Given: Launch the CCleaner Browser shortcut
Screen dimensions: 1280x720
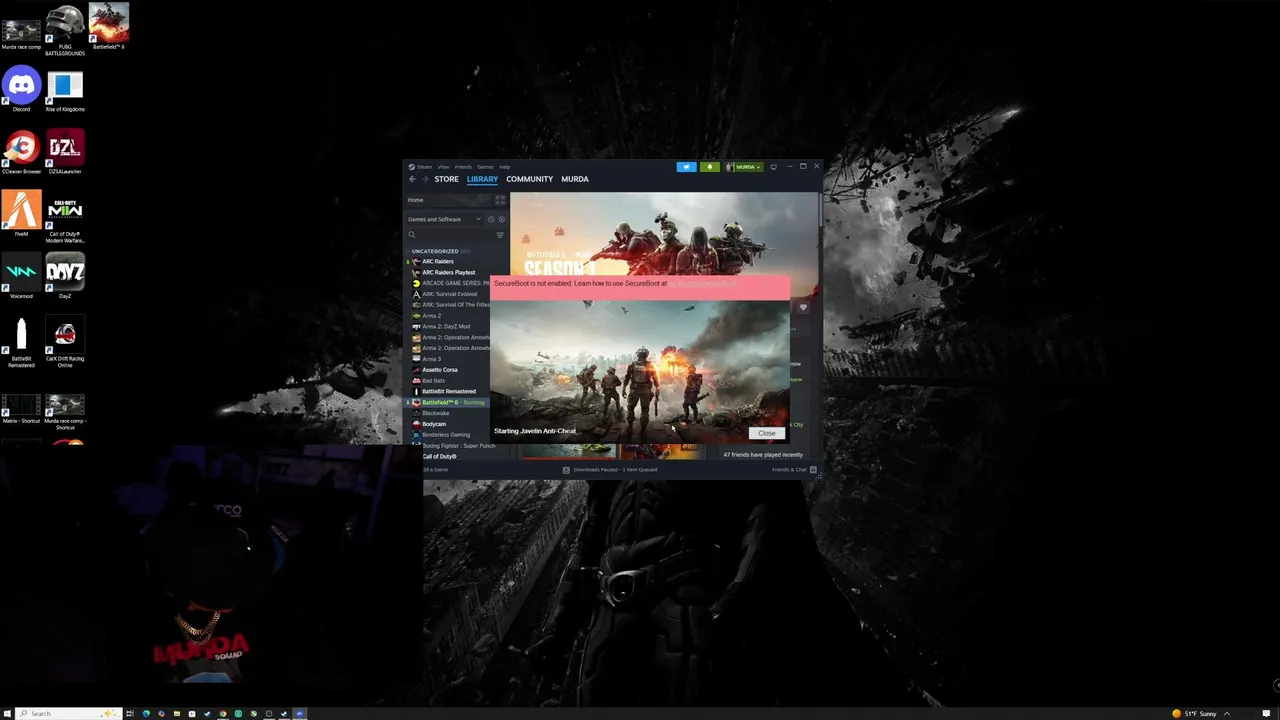Looking at the screenshot, I should tap(21, 152).
